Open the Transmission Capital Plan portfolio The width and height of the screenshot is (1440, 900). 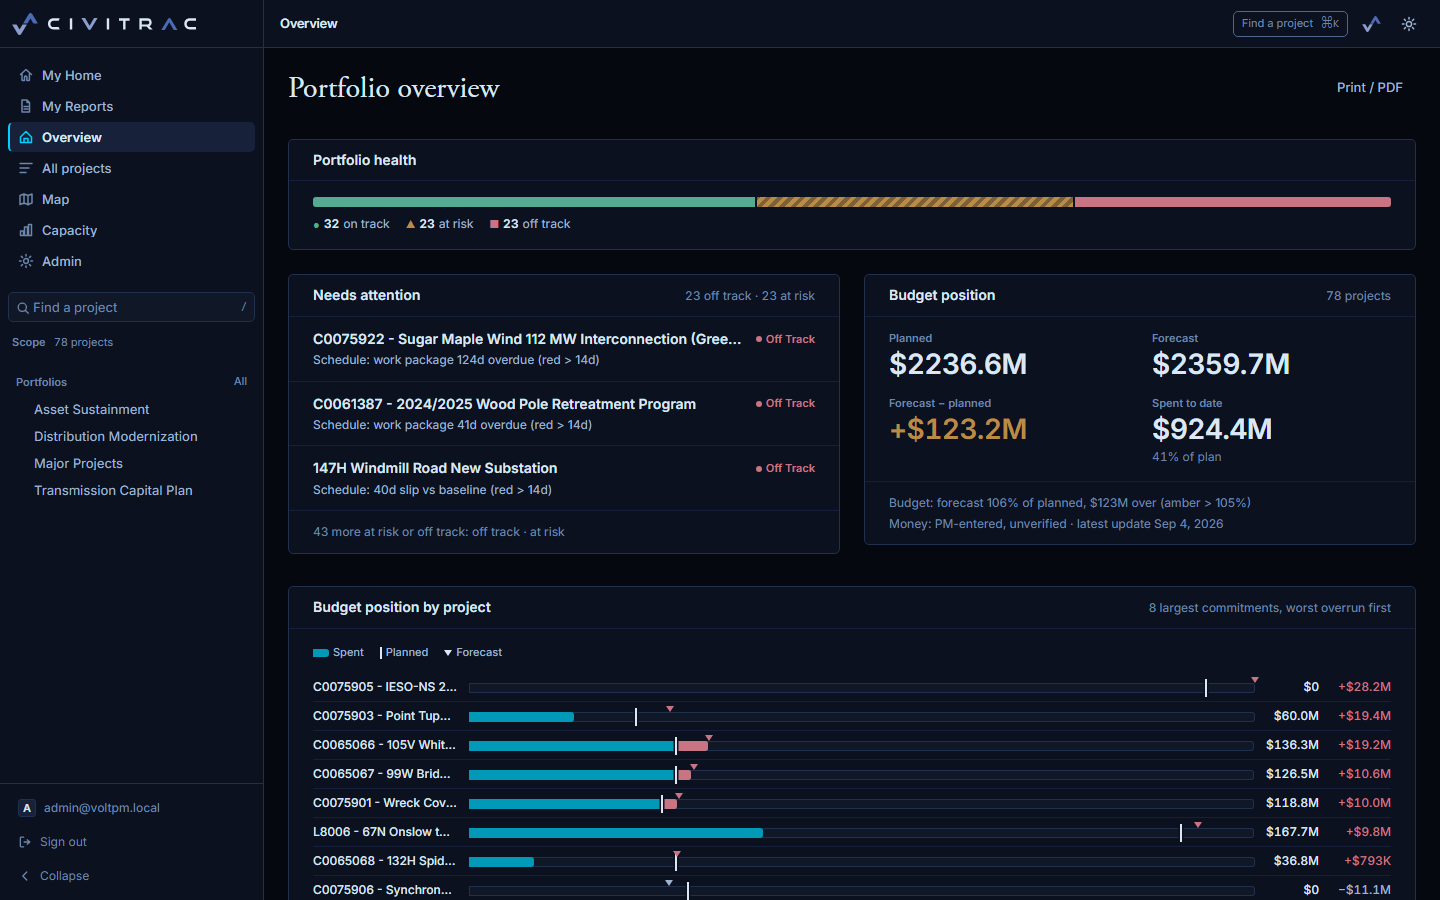point(113,490)
